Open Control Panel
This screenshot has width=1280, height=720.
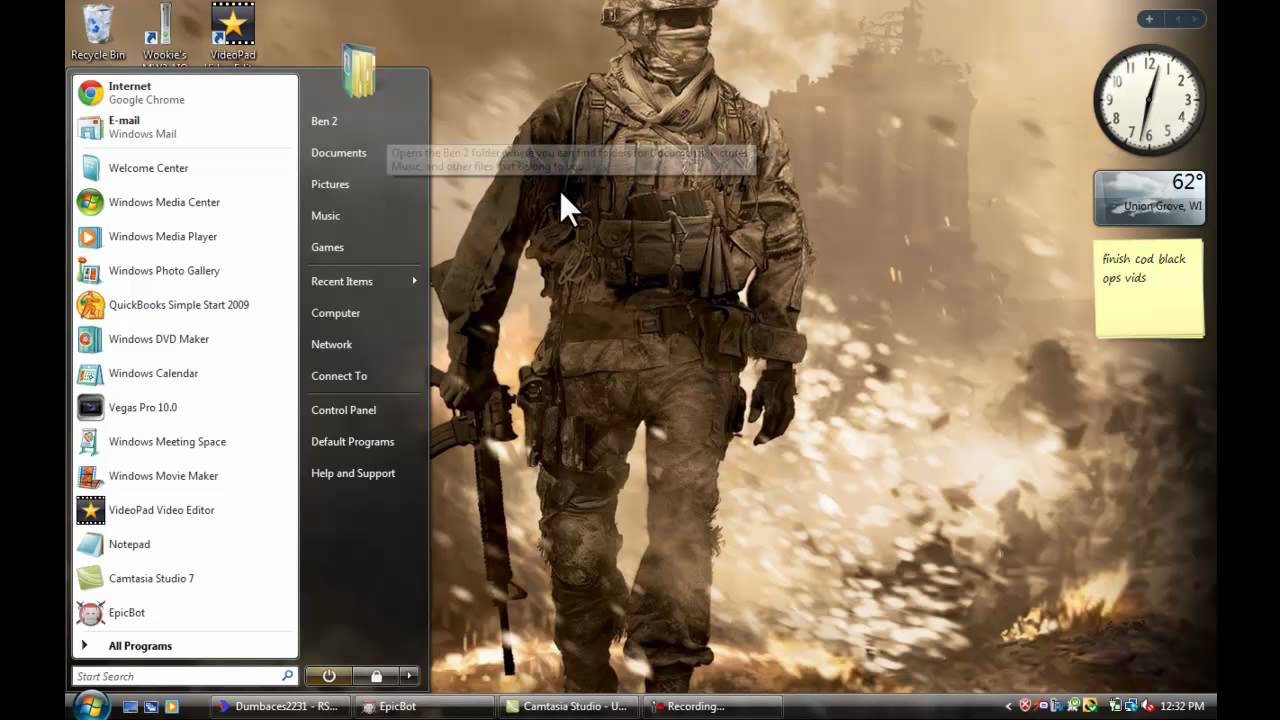[x=364, y=410]
